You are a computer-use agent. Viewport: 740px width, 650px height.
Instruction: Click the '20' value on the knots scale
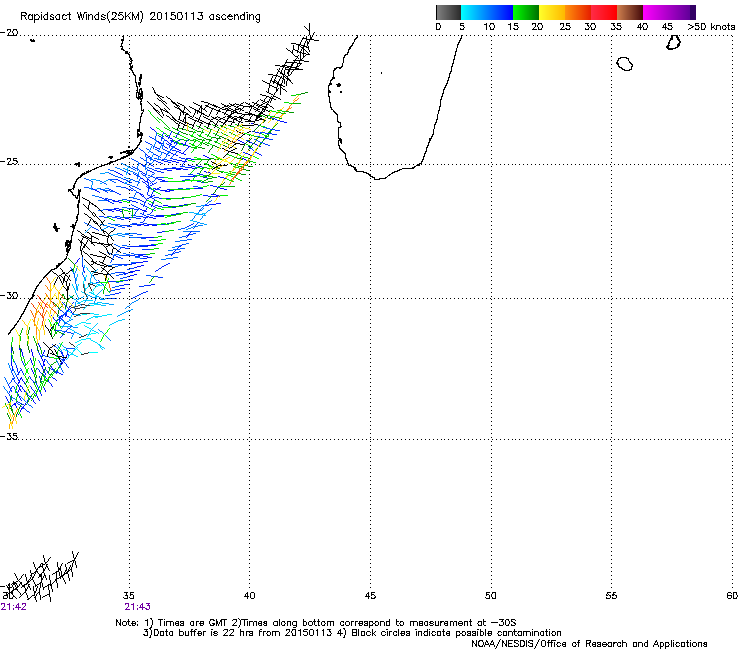click(537, 27)
